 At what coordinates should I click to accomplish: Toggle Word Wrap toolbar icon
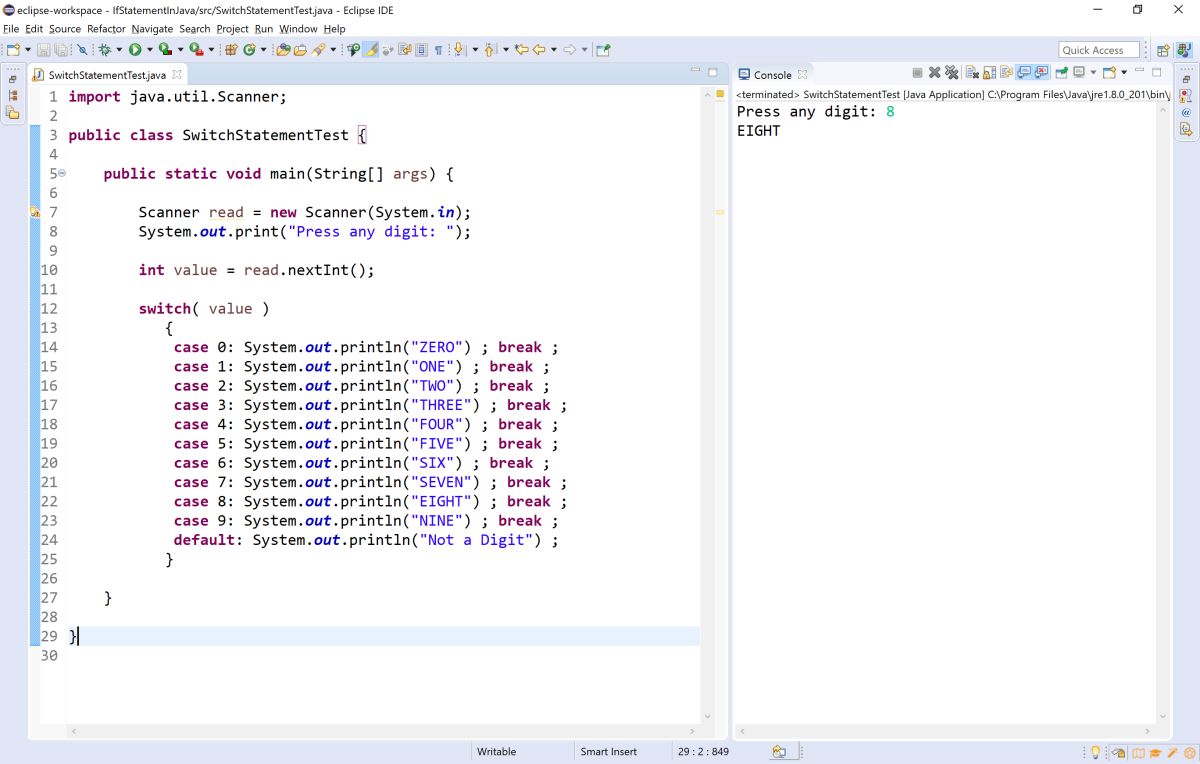[405, 50]
